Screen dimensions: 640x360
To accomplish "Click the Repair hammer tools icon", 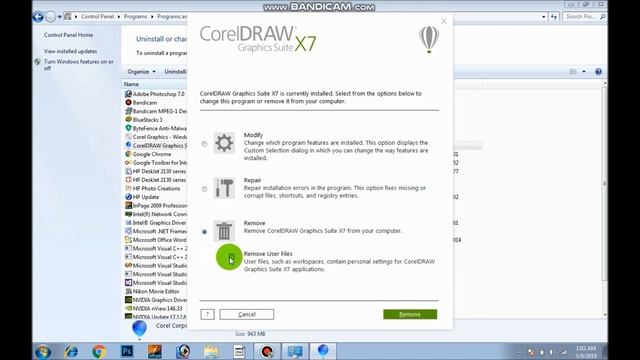I will tap(224, 188).
